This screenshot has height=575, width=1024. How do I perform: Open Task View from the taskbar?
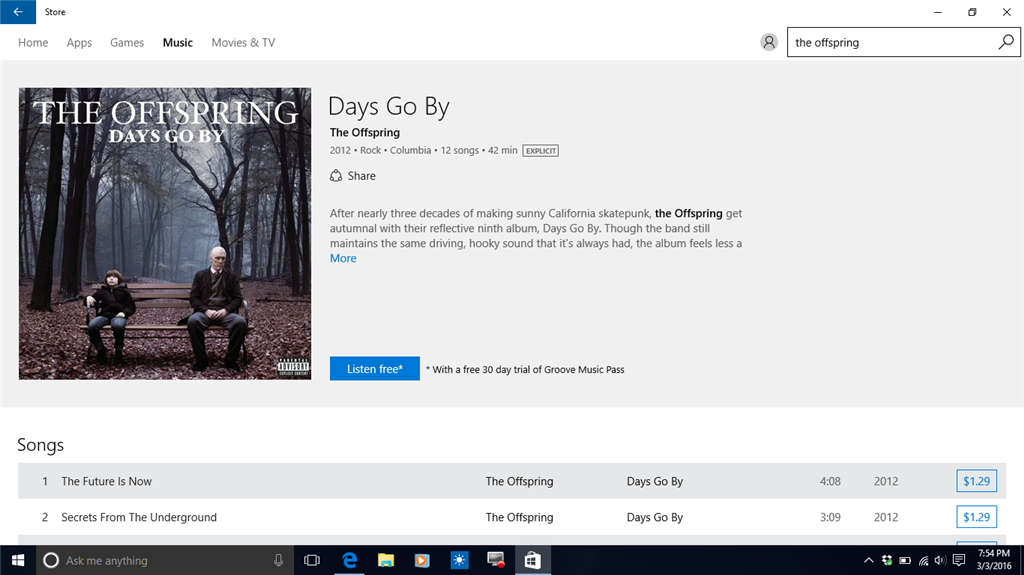312,560
